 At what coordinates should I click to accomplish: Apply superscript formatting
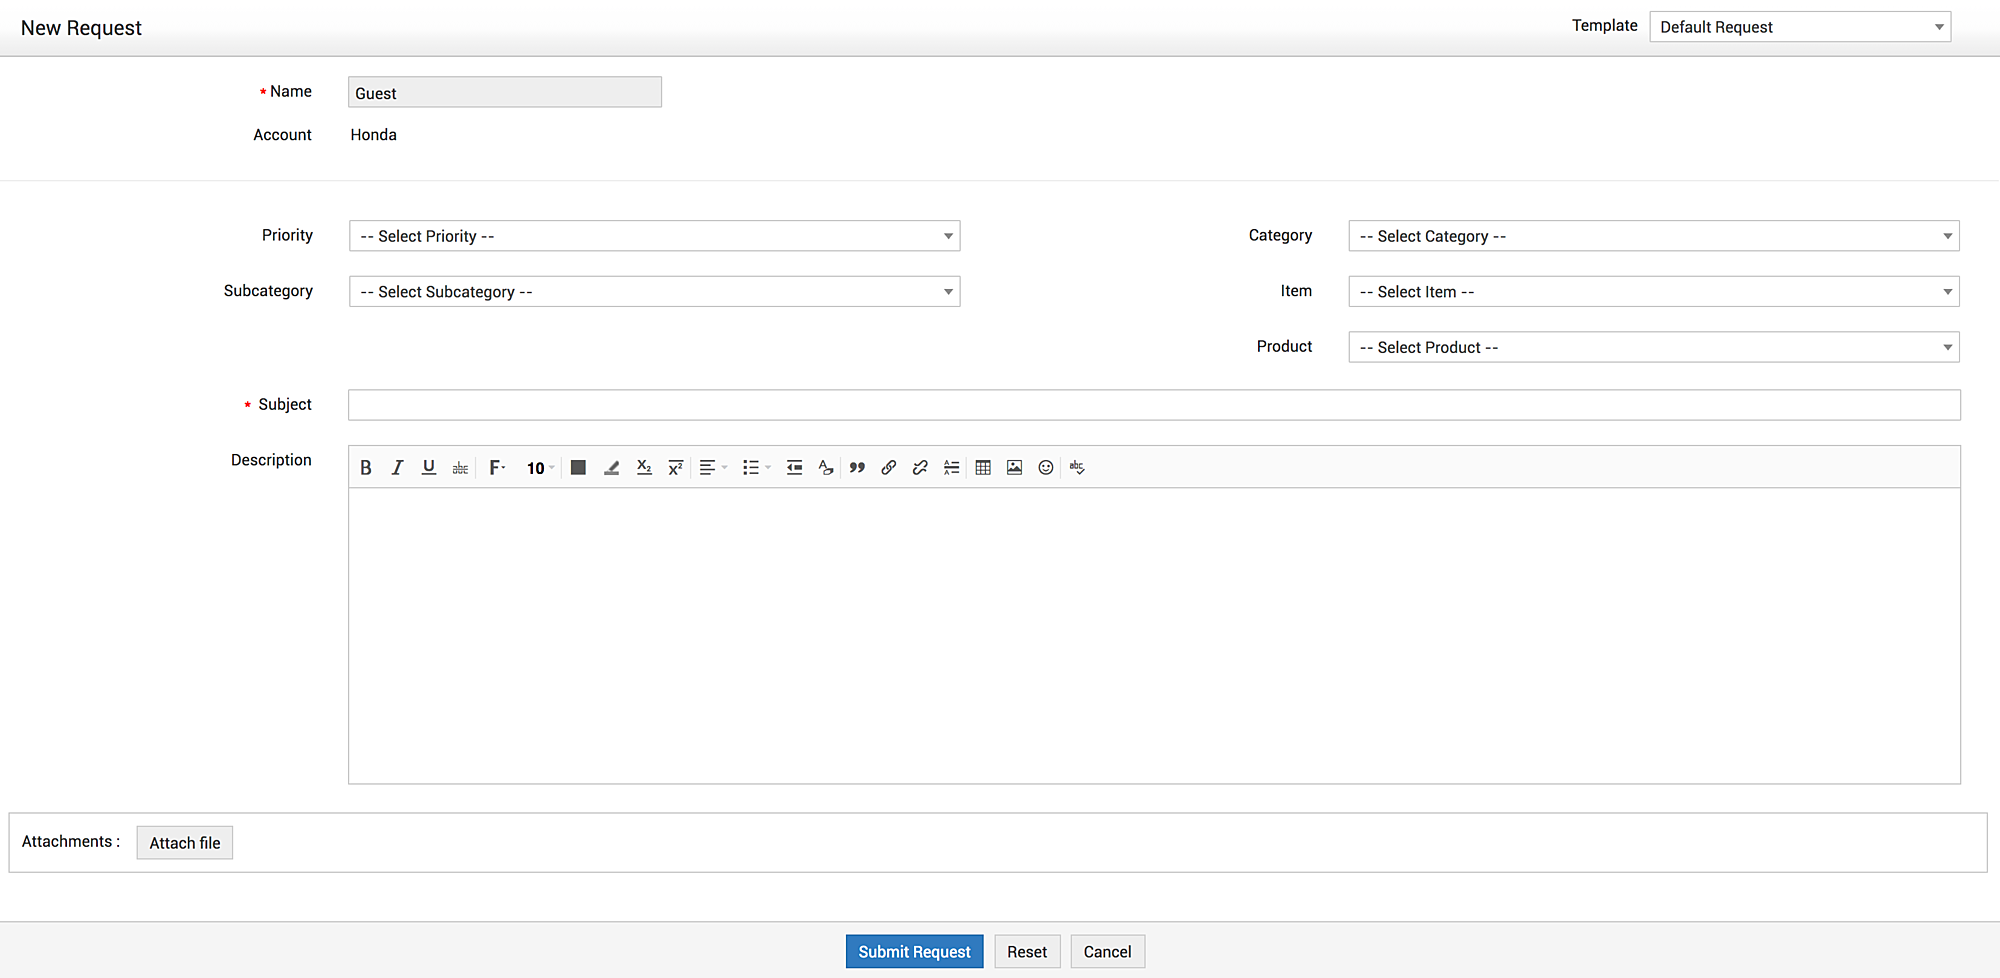click(676, 468)
